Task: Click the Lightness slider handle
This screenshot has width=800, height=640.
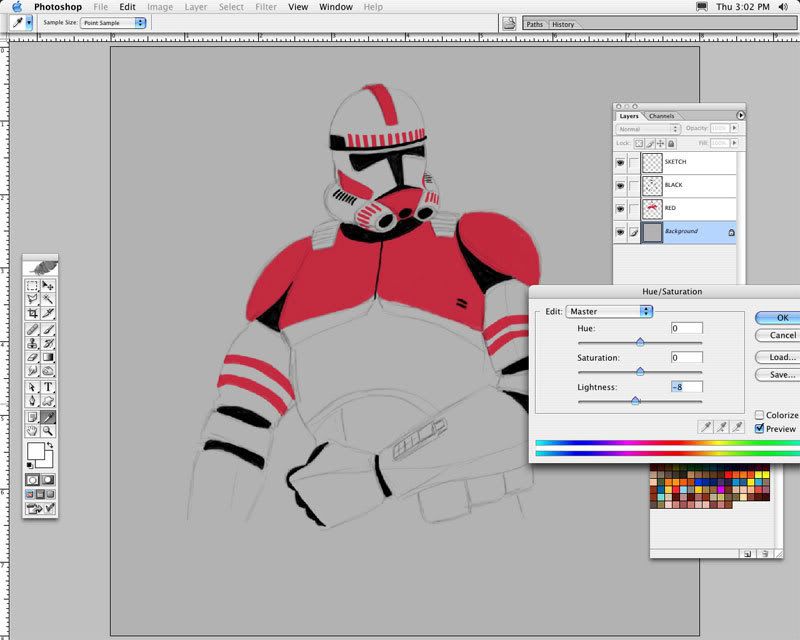Action: pyautogui.click(x=635, y=401)
